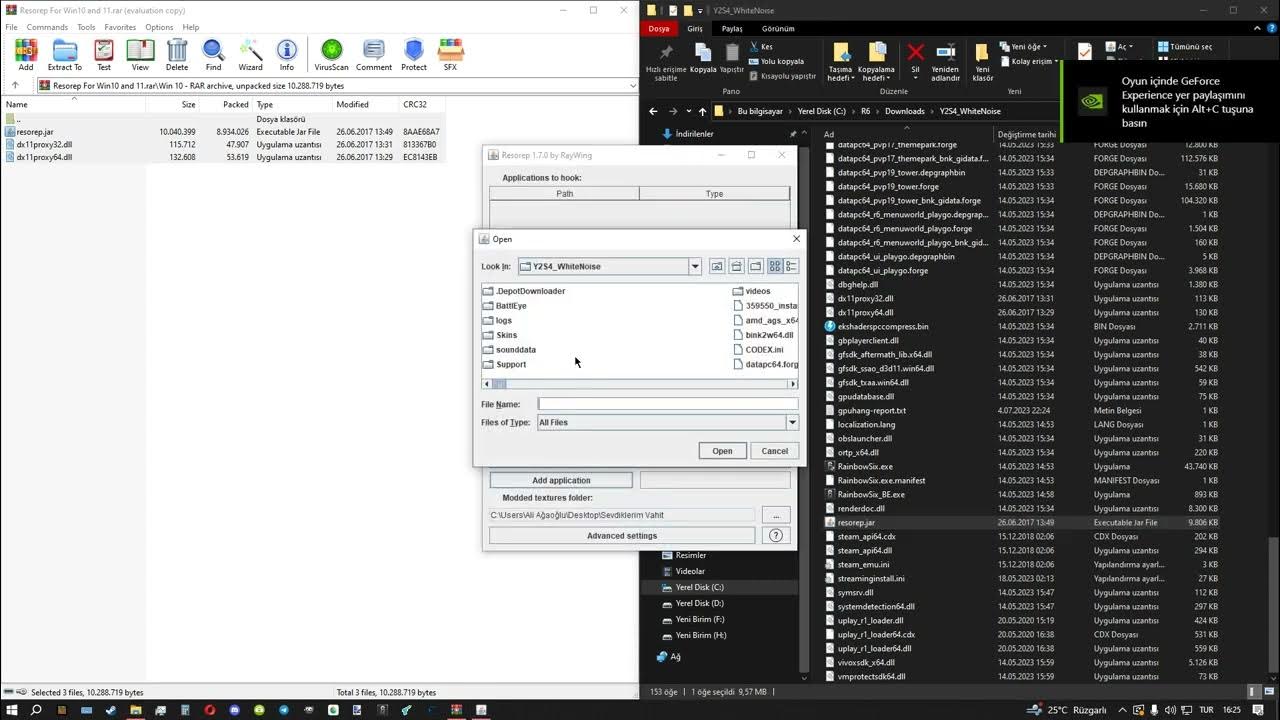The image size is (1280, 720).
Task: Select BattlEye folder in Open dialog
Action: [x=504, y=306]
